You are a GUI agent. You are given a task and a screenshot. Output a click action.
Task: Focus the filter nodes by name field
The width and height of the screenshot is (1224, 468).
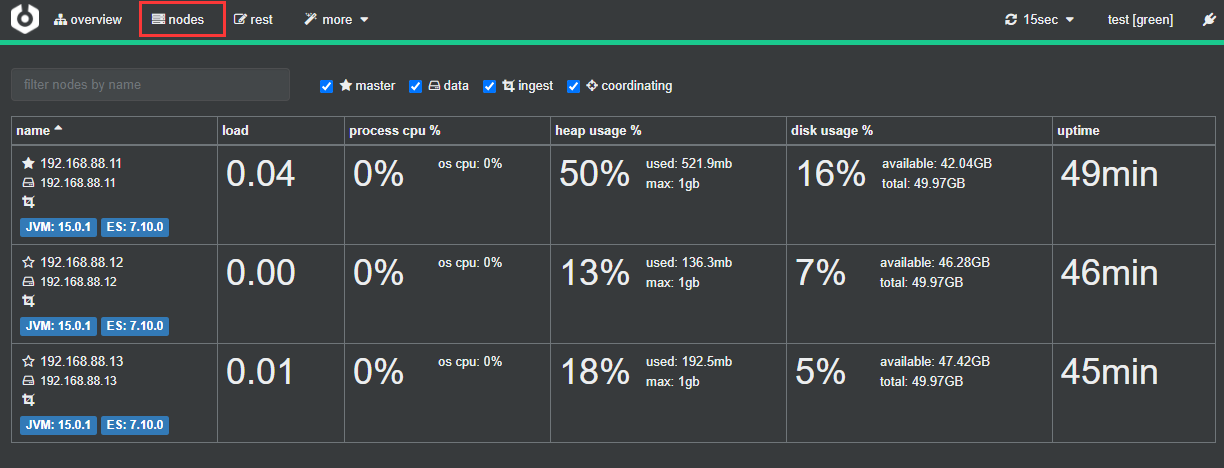(150, 85)
